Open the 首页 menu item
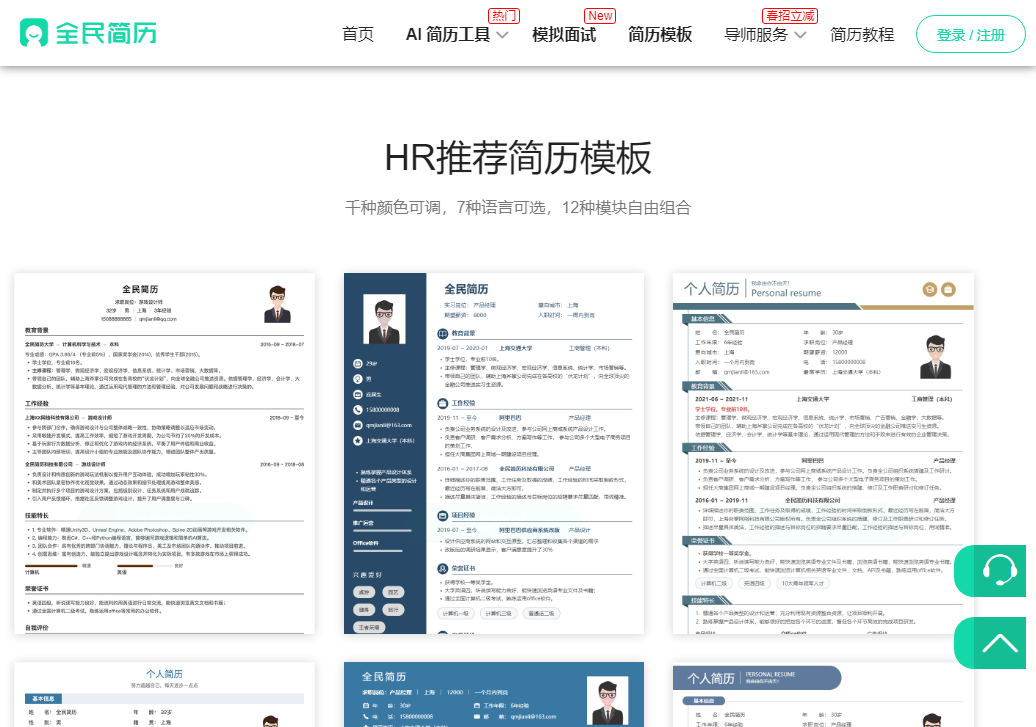The height and width of the screenshot is (727, 1036). click(358, 34)
